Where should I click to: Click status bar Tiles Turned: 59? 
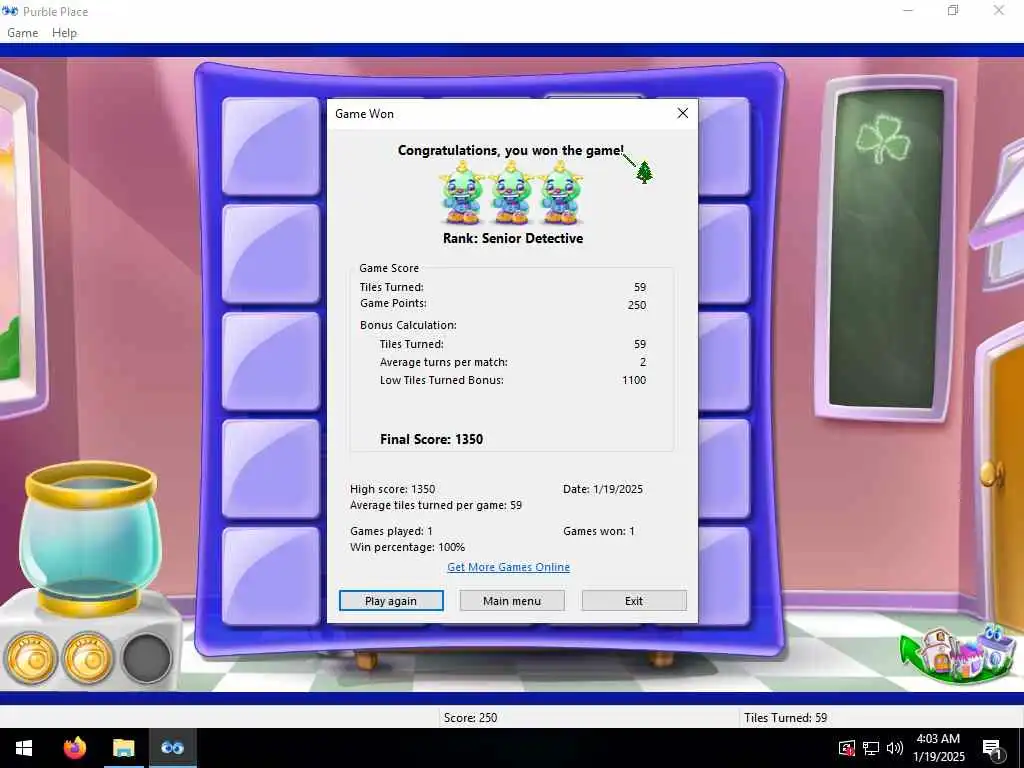[786, 717]
